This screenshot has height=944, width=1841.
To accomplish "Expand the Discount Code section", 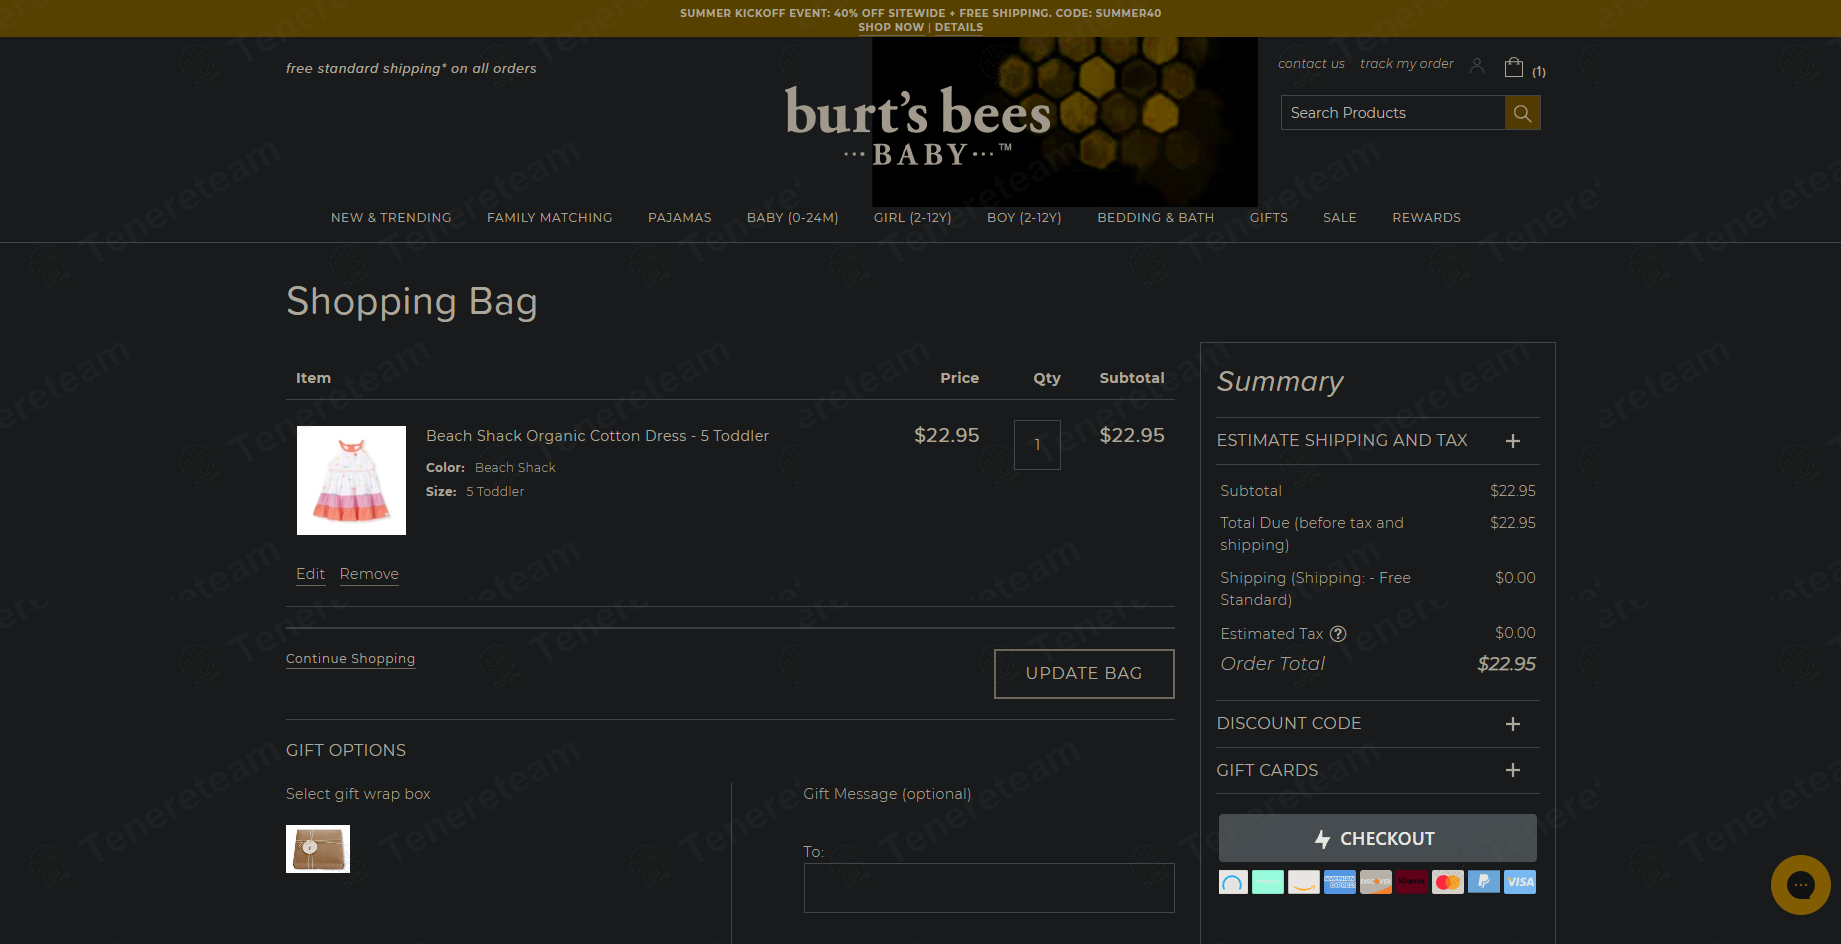I will (1513, 724).
